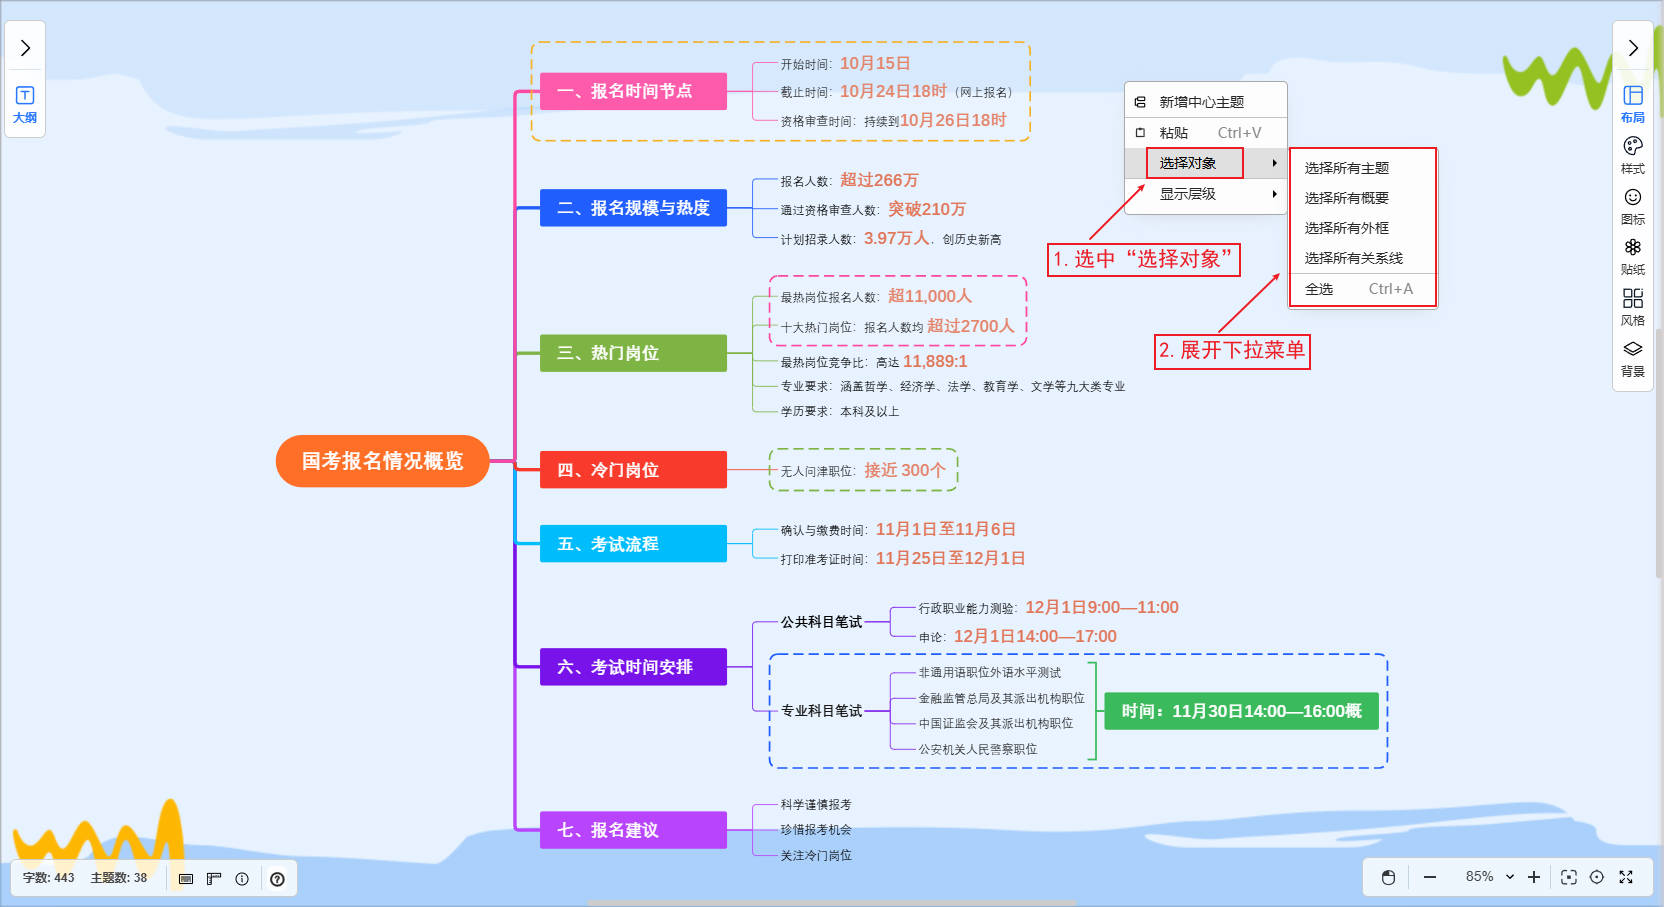Image resolution: width=1664 pixels, height=907 pixels.
Task: Select the central topic 国考报名情况概览
Action: (382, 461)
